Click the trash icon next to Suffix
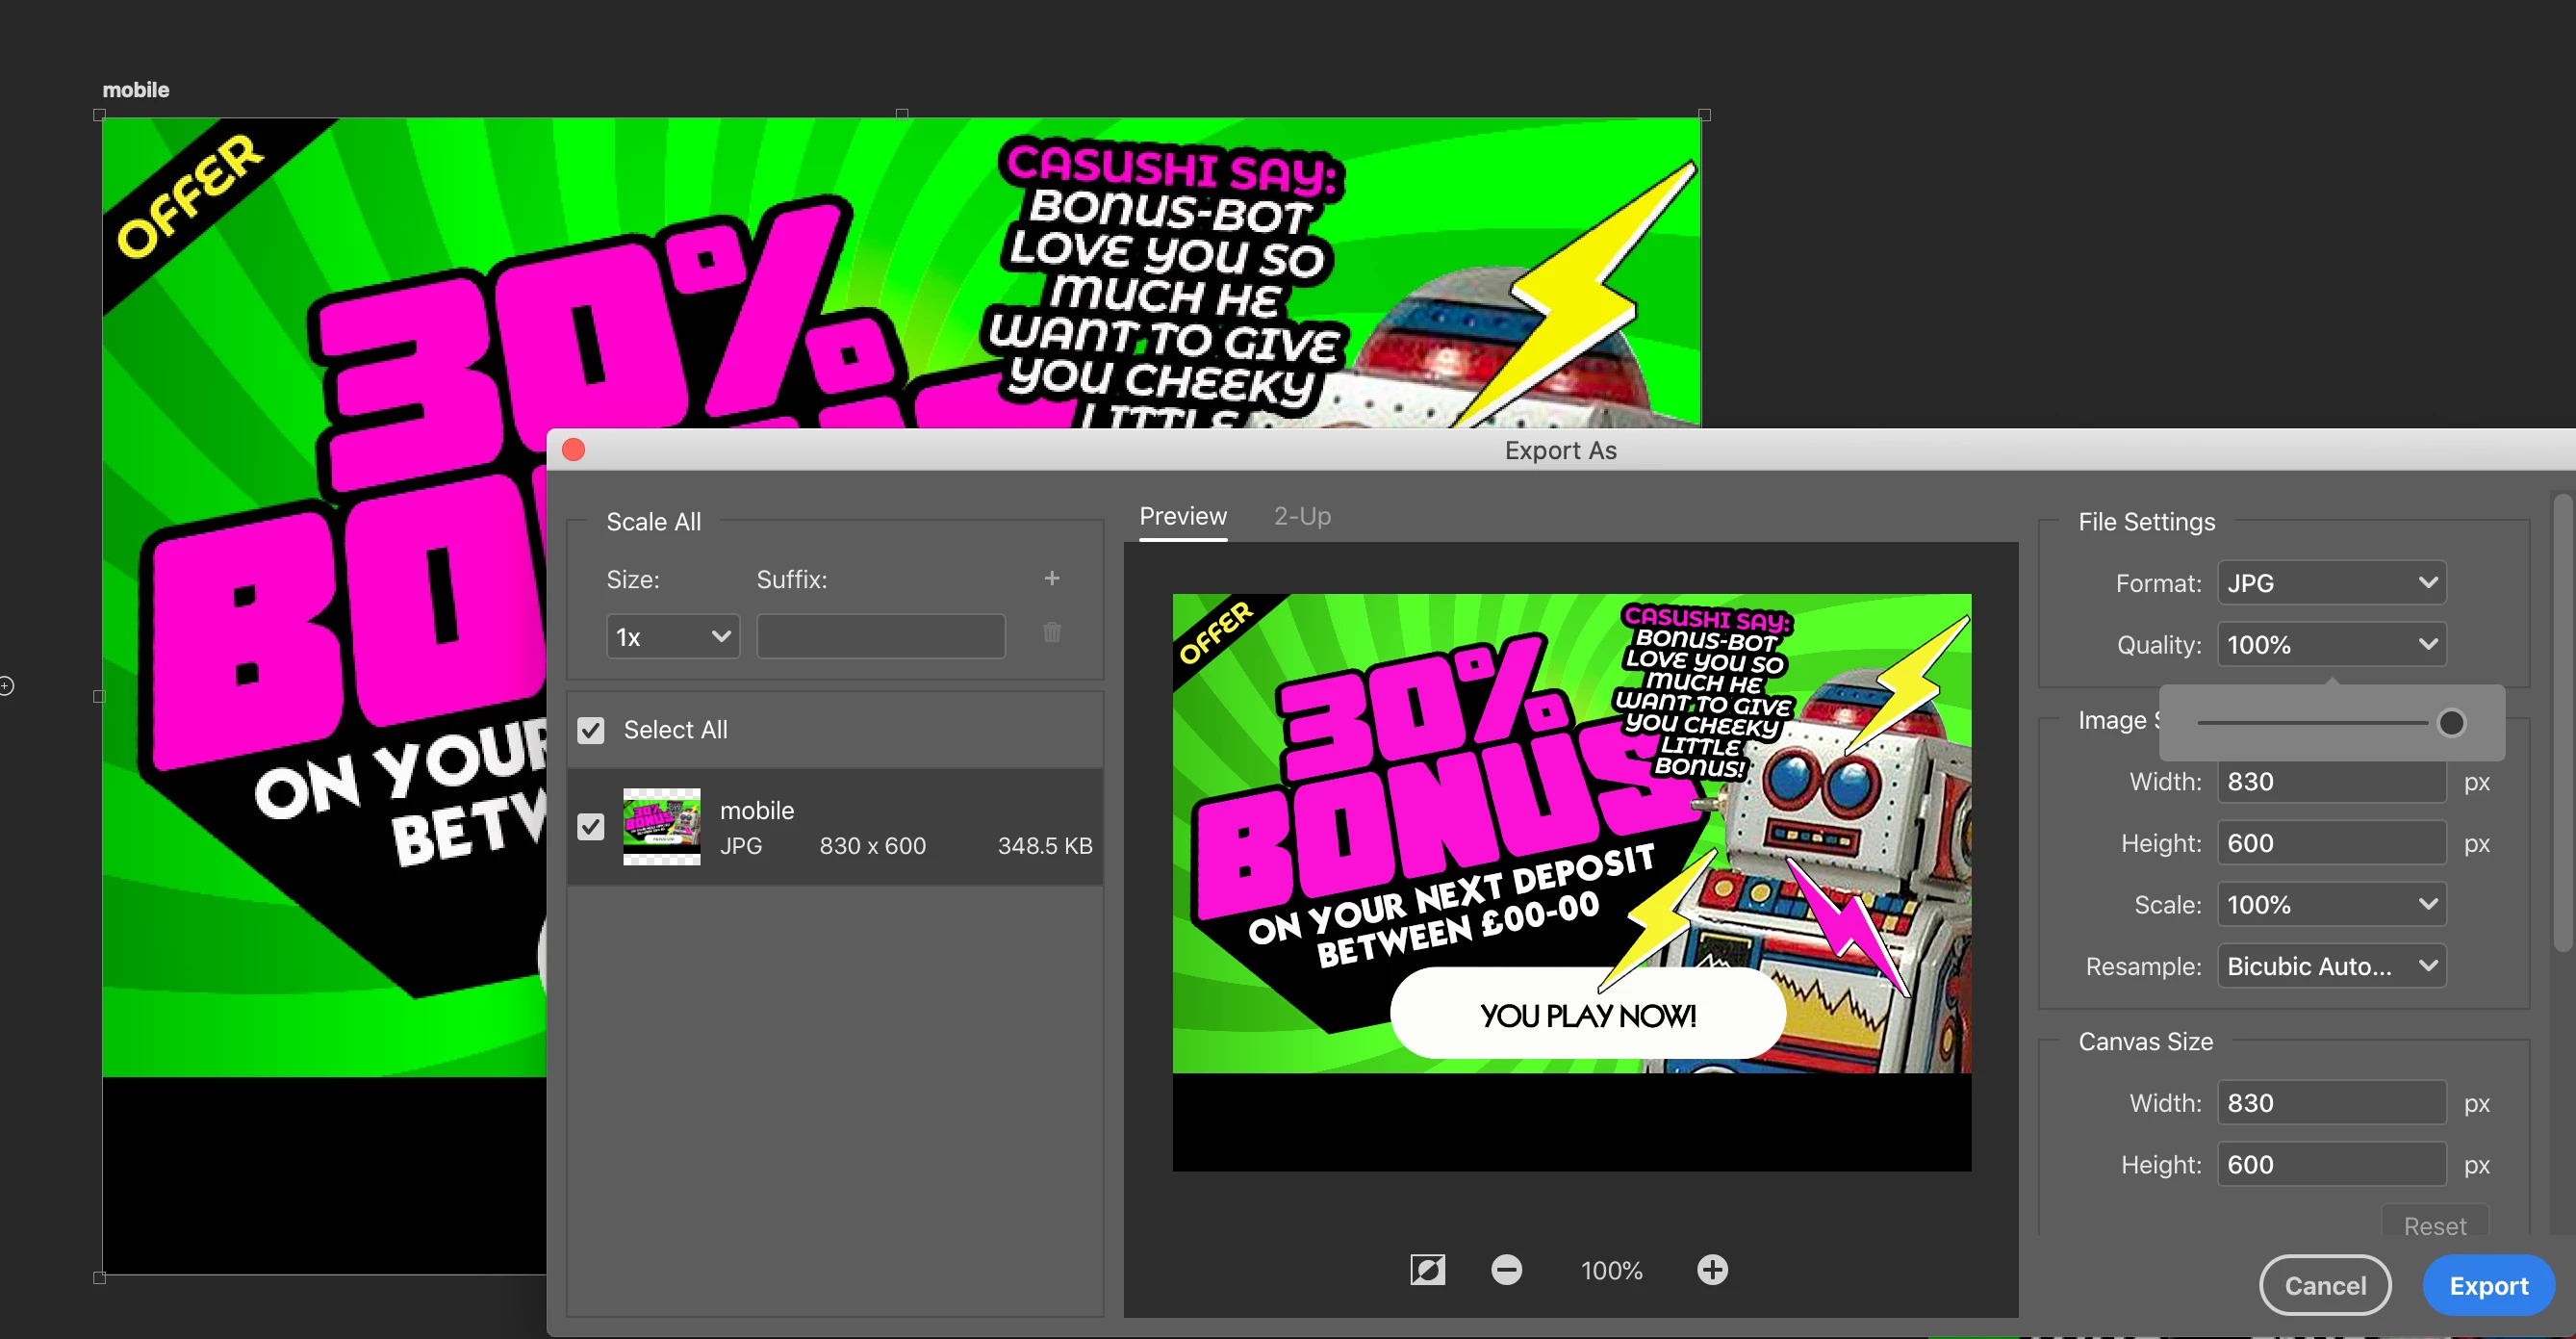 click(x=1051, y=633)
